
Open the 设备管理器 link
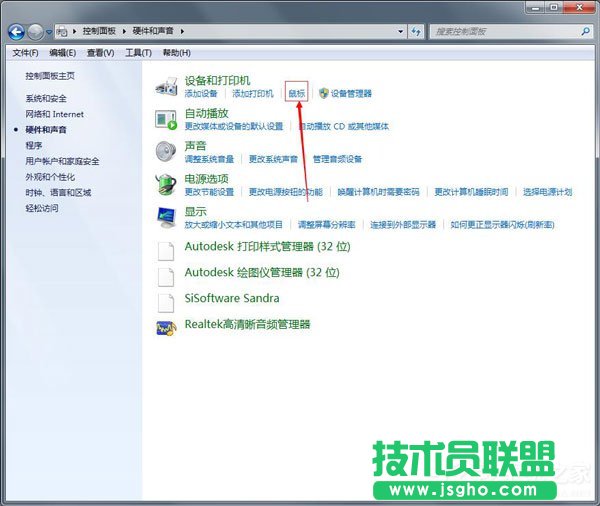(351, 93)
